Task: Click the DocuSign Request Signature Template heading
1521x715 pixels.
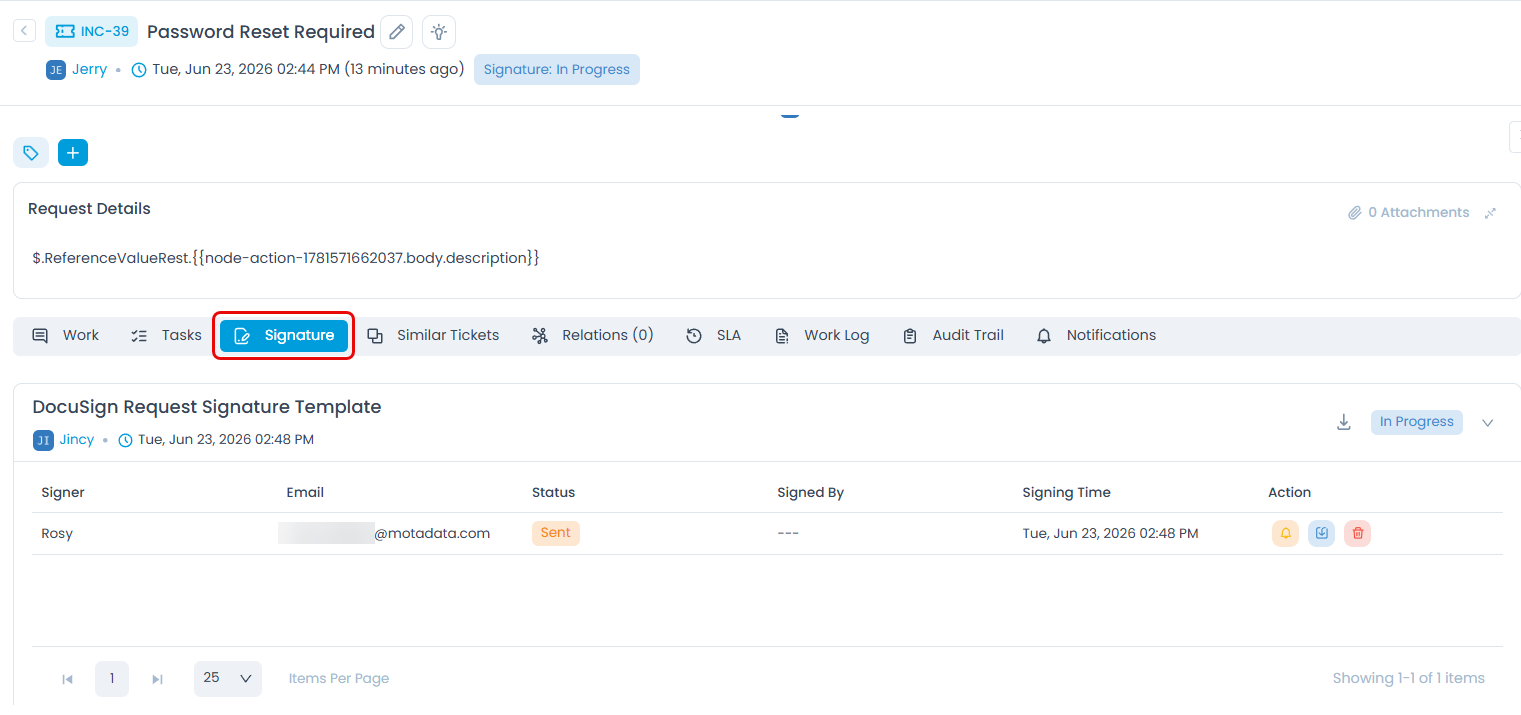Action: point(207,408)
